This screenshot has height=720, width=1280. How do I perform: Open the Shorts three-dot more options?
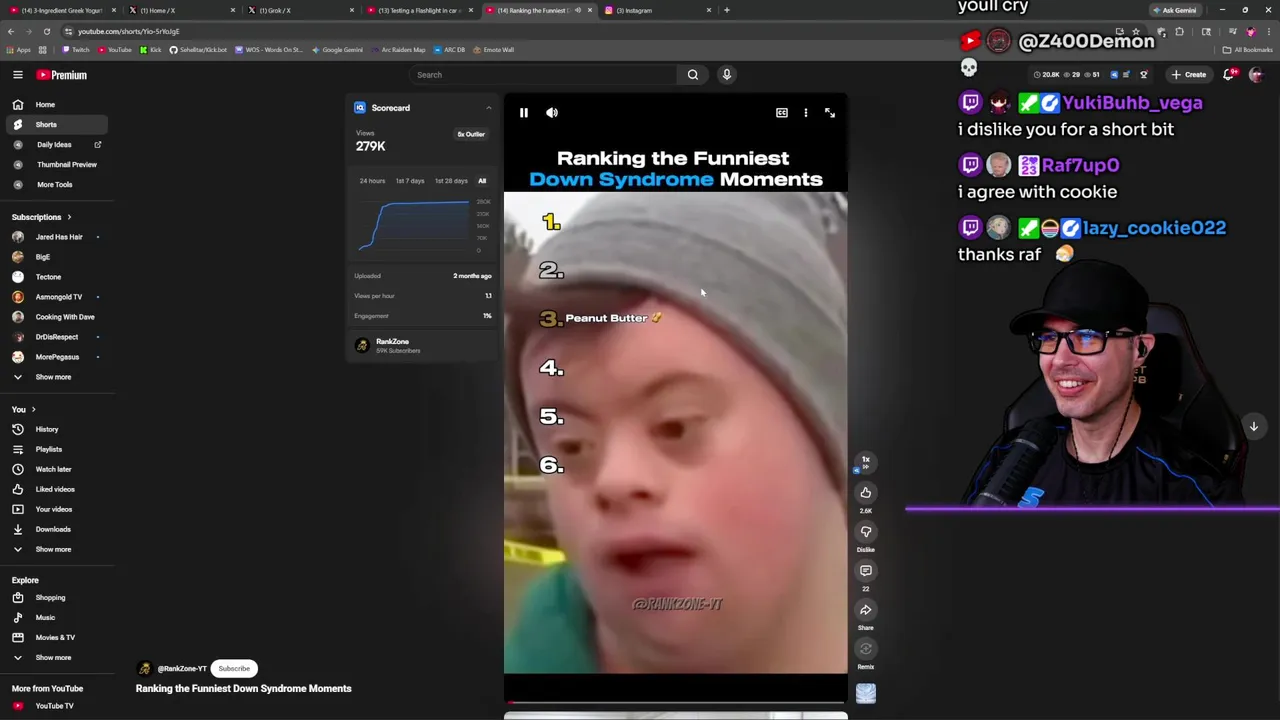(806, 113)
